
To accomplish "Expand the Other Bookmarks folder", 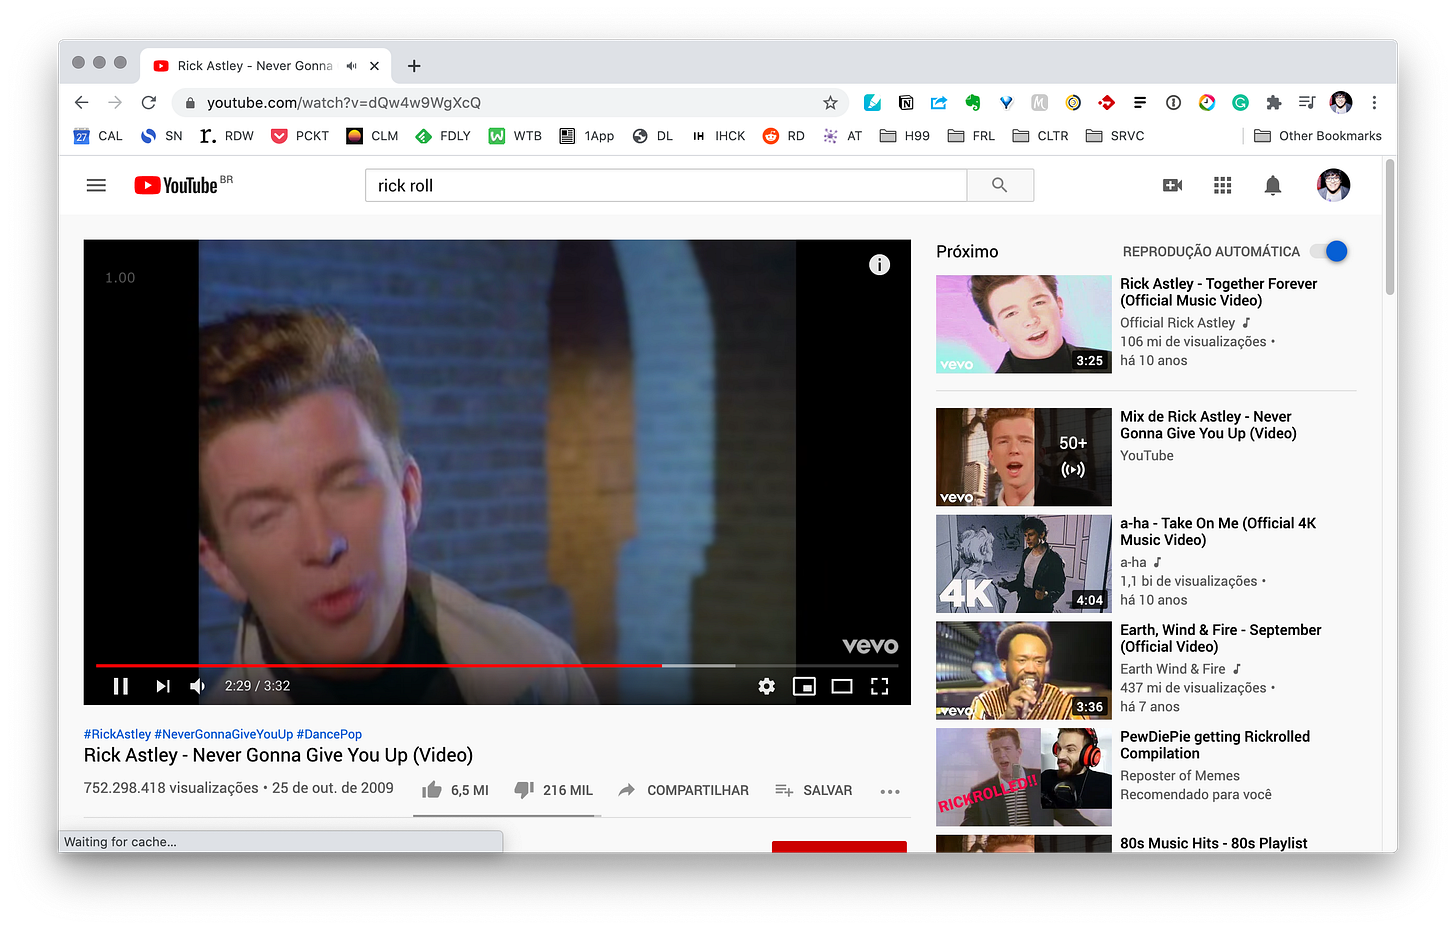I will [1318, 136].
